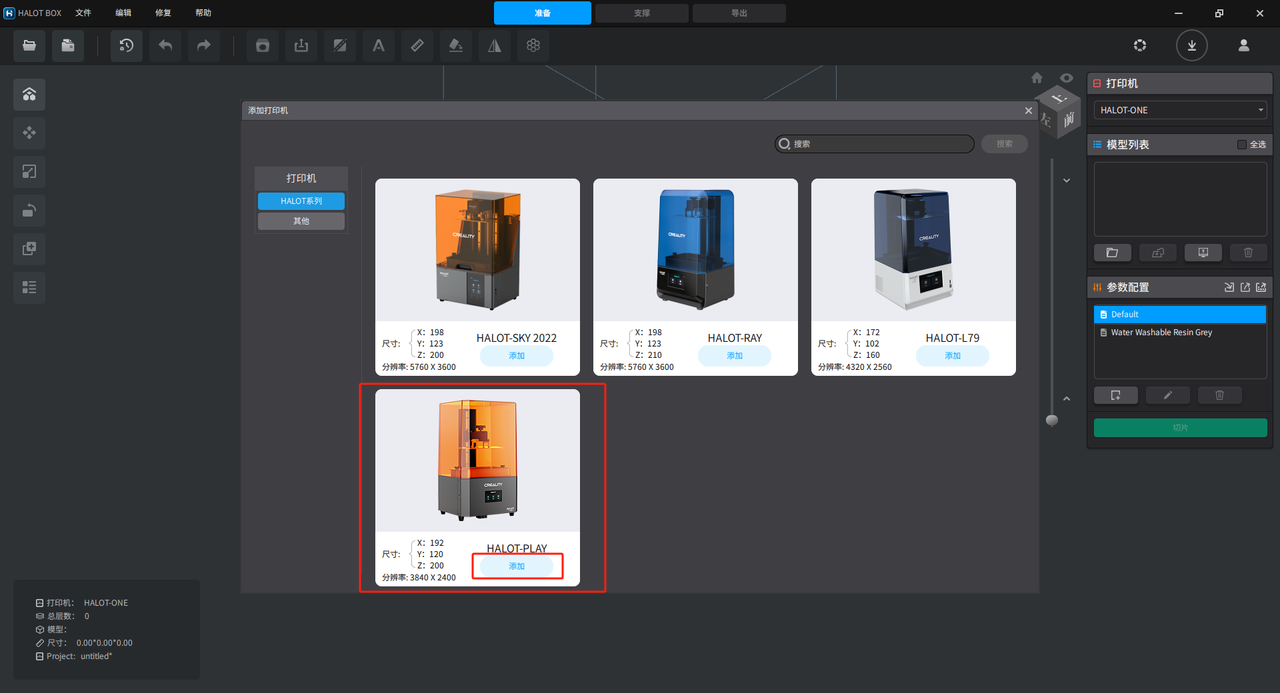Open the HALOT-ONE printer dropdown
Image resolution: width=1280 pixels, height=693 pixels.
pos(1180,110)
